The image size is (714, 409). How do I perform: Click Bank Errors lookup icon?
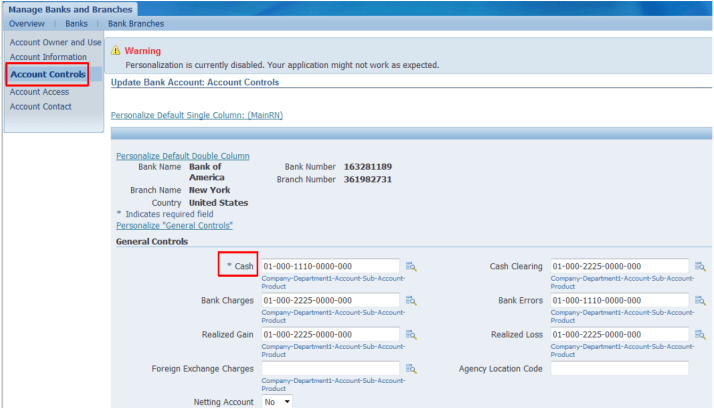tap(700, 301)
